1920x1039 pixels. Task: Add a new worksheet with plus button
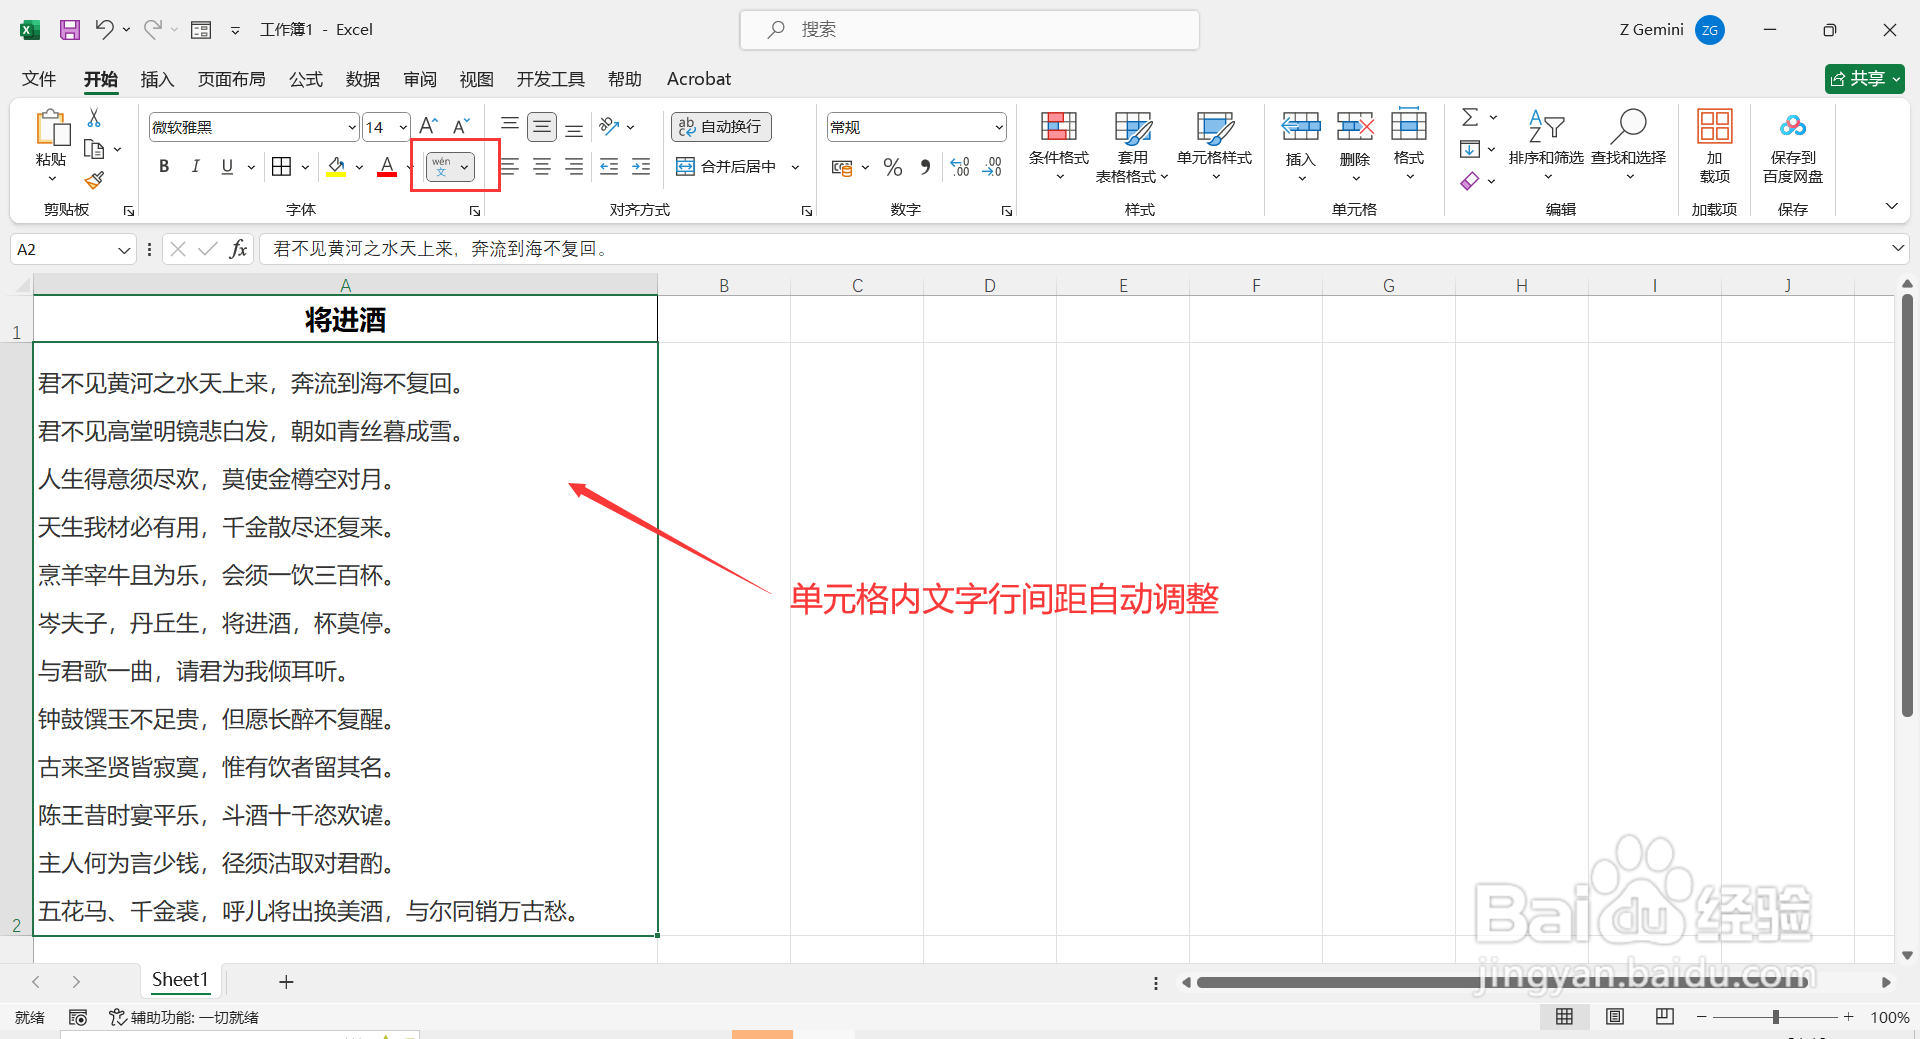(286, 981)
